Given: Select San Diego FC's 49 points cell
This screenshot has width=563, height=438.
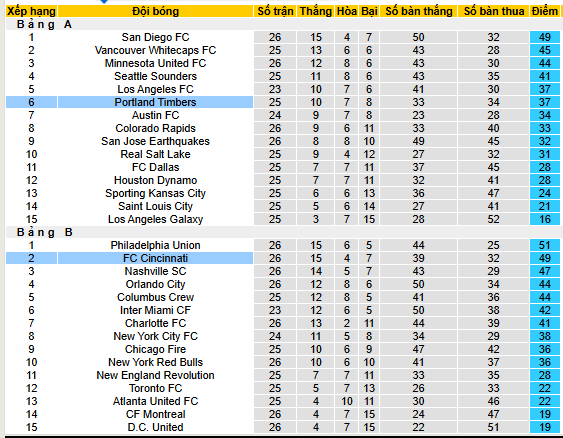Looking at the screenshot, I should [x=545, y=37].
